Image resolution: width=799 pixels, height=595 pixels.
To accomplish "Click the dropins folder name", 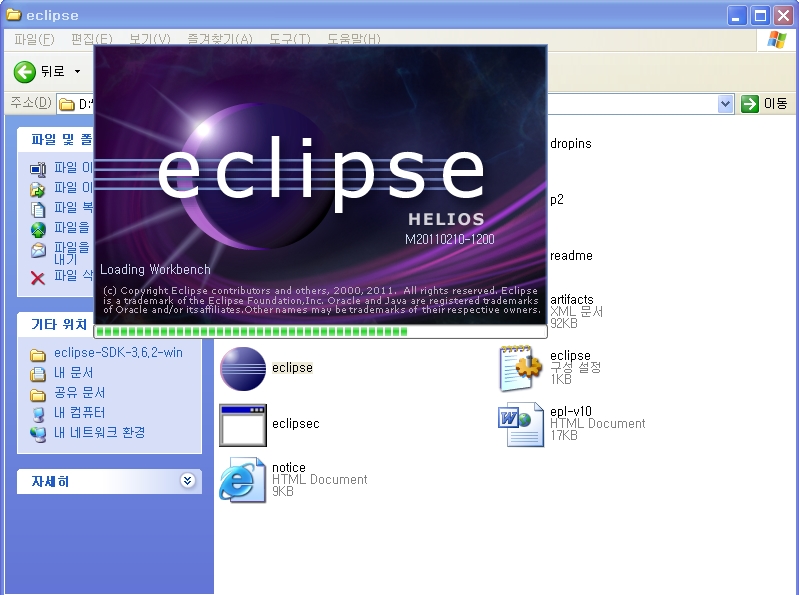I will (x=571, y=144).
